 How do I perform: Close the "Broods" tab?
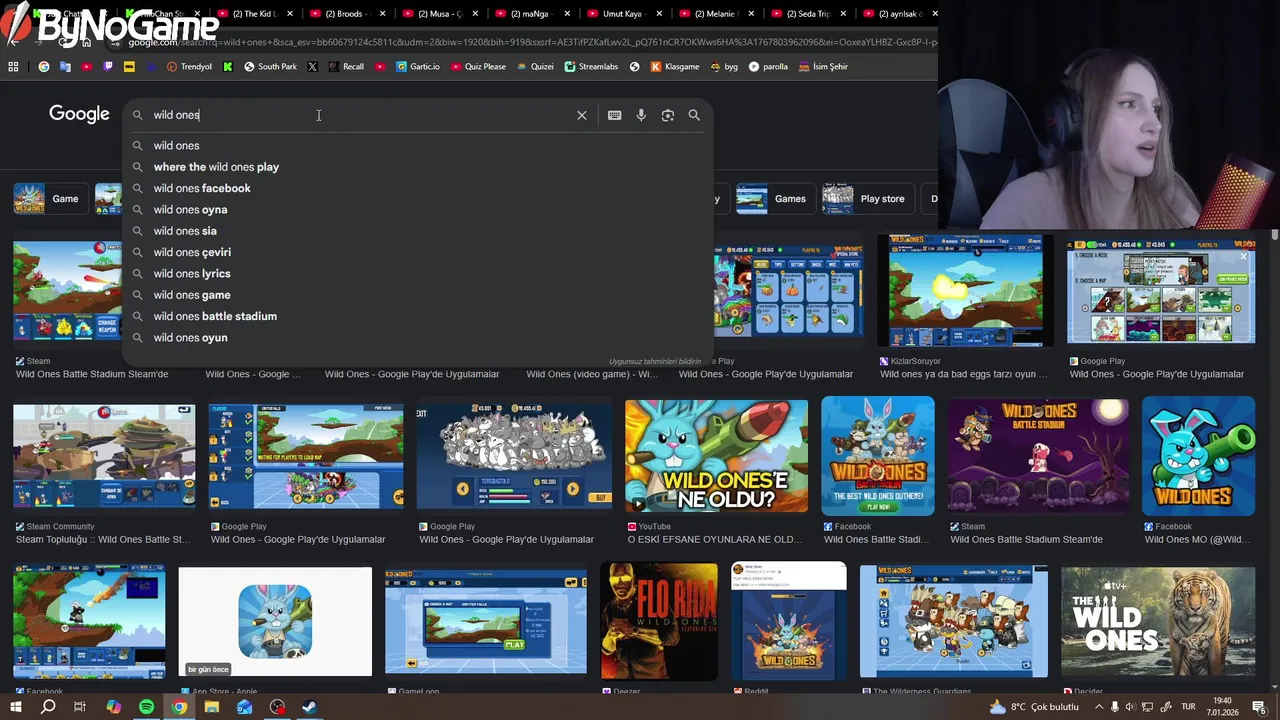(x=382, y=14)
